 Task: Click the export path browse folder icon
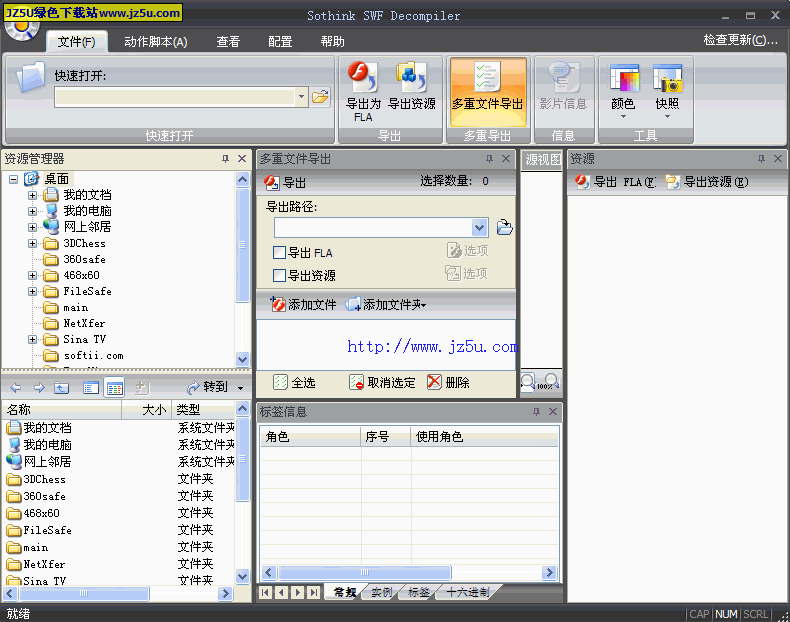(504, 227)
